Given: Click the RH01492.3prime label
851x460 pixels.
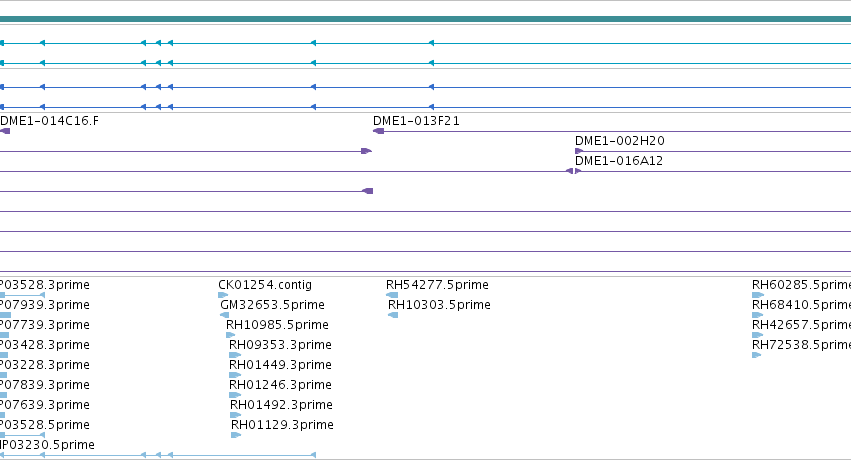Looking at the screenshot, I should coord(281,405).
